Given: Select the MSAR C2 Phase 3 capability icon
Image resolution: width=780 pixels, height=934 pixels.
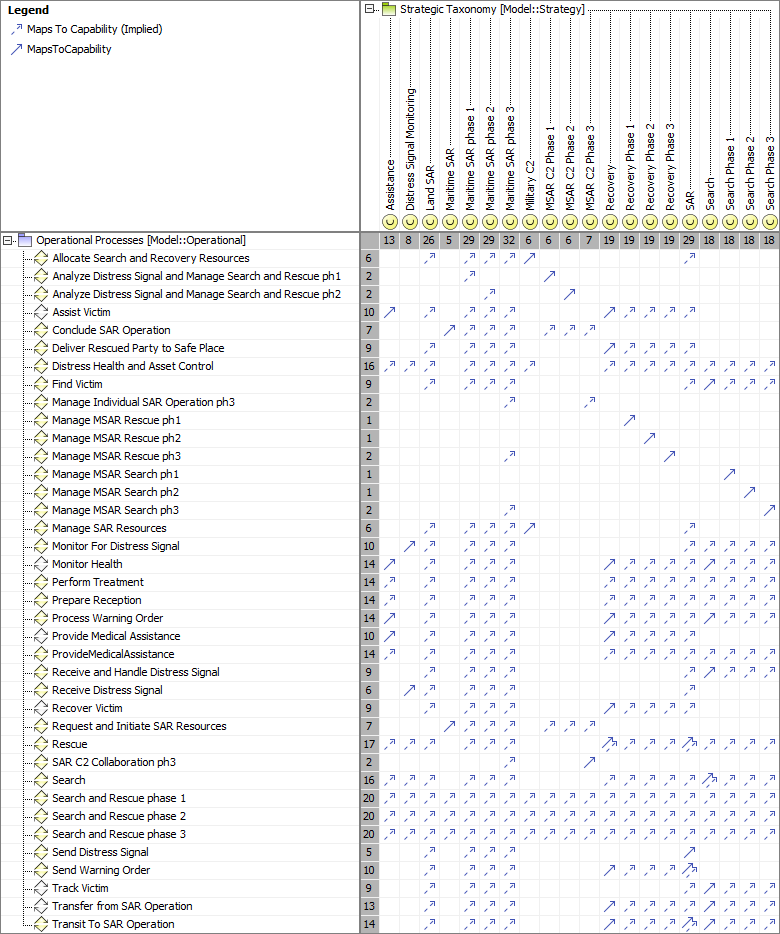Looking at the screenshot, I should tap(590, 222).
